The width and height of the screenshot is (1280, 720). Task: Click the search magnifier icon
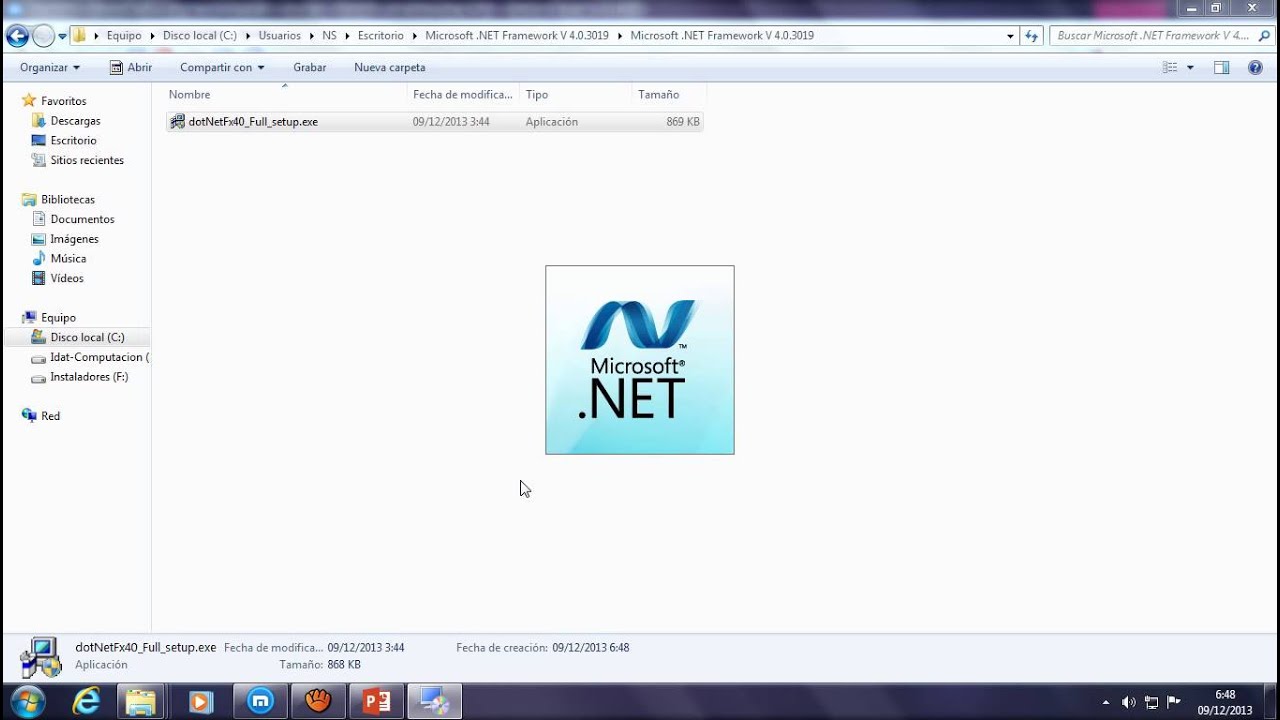pos(1264,35)
